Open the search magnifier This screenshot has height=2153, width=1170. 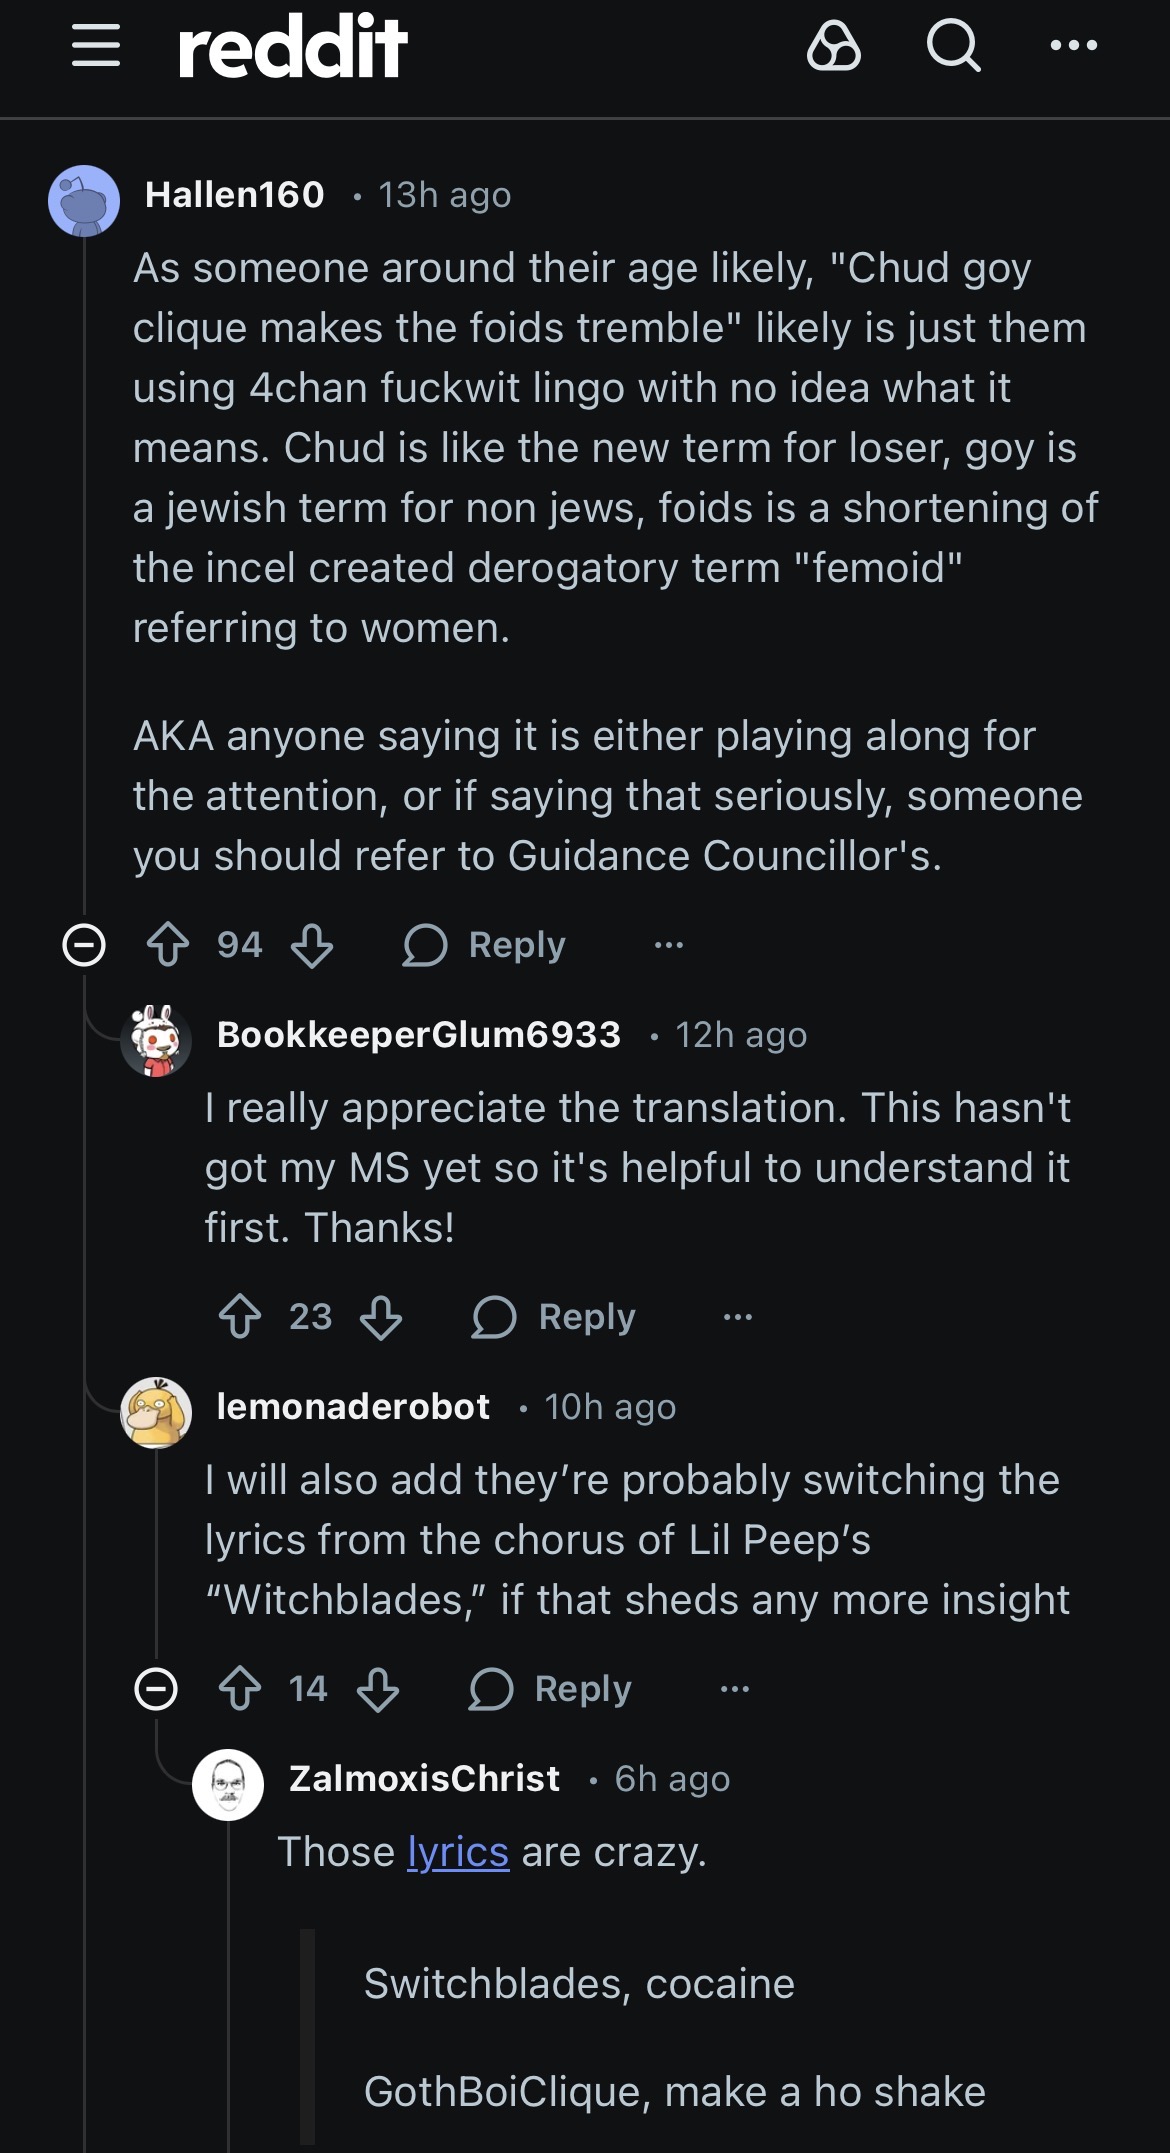pos(953,46)
